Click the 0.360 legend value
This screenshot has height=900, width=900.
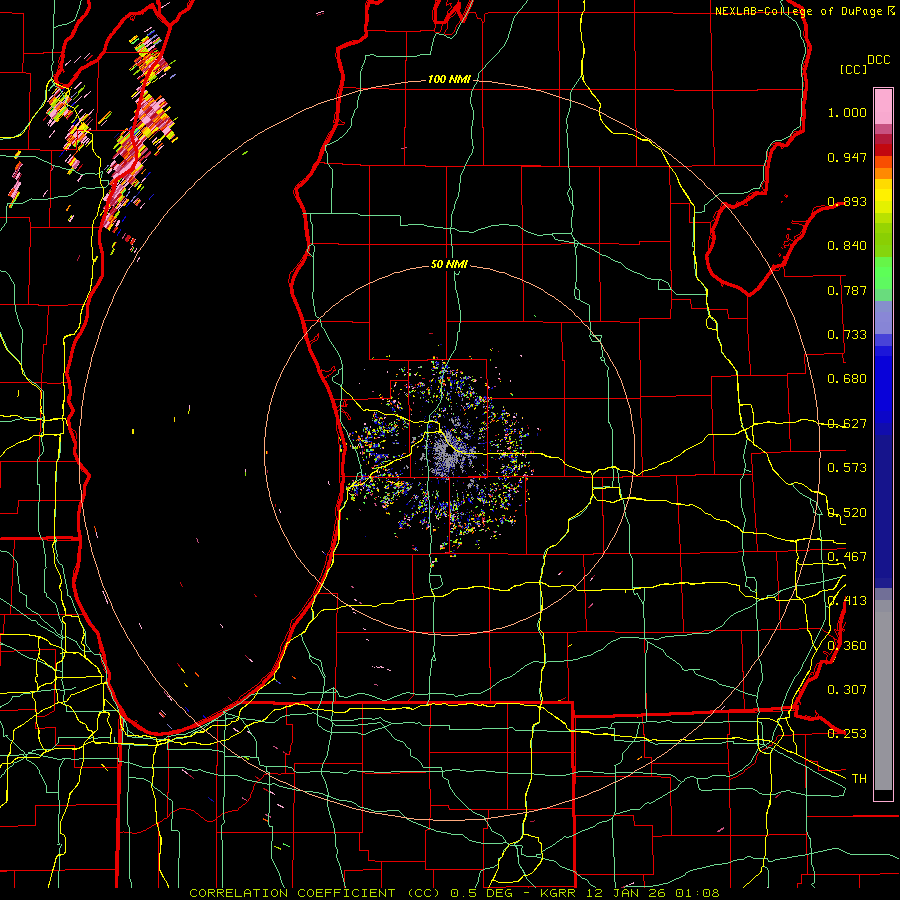pos(847,646)
